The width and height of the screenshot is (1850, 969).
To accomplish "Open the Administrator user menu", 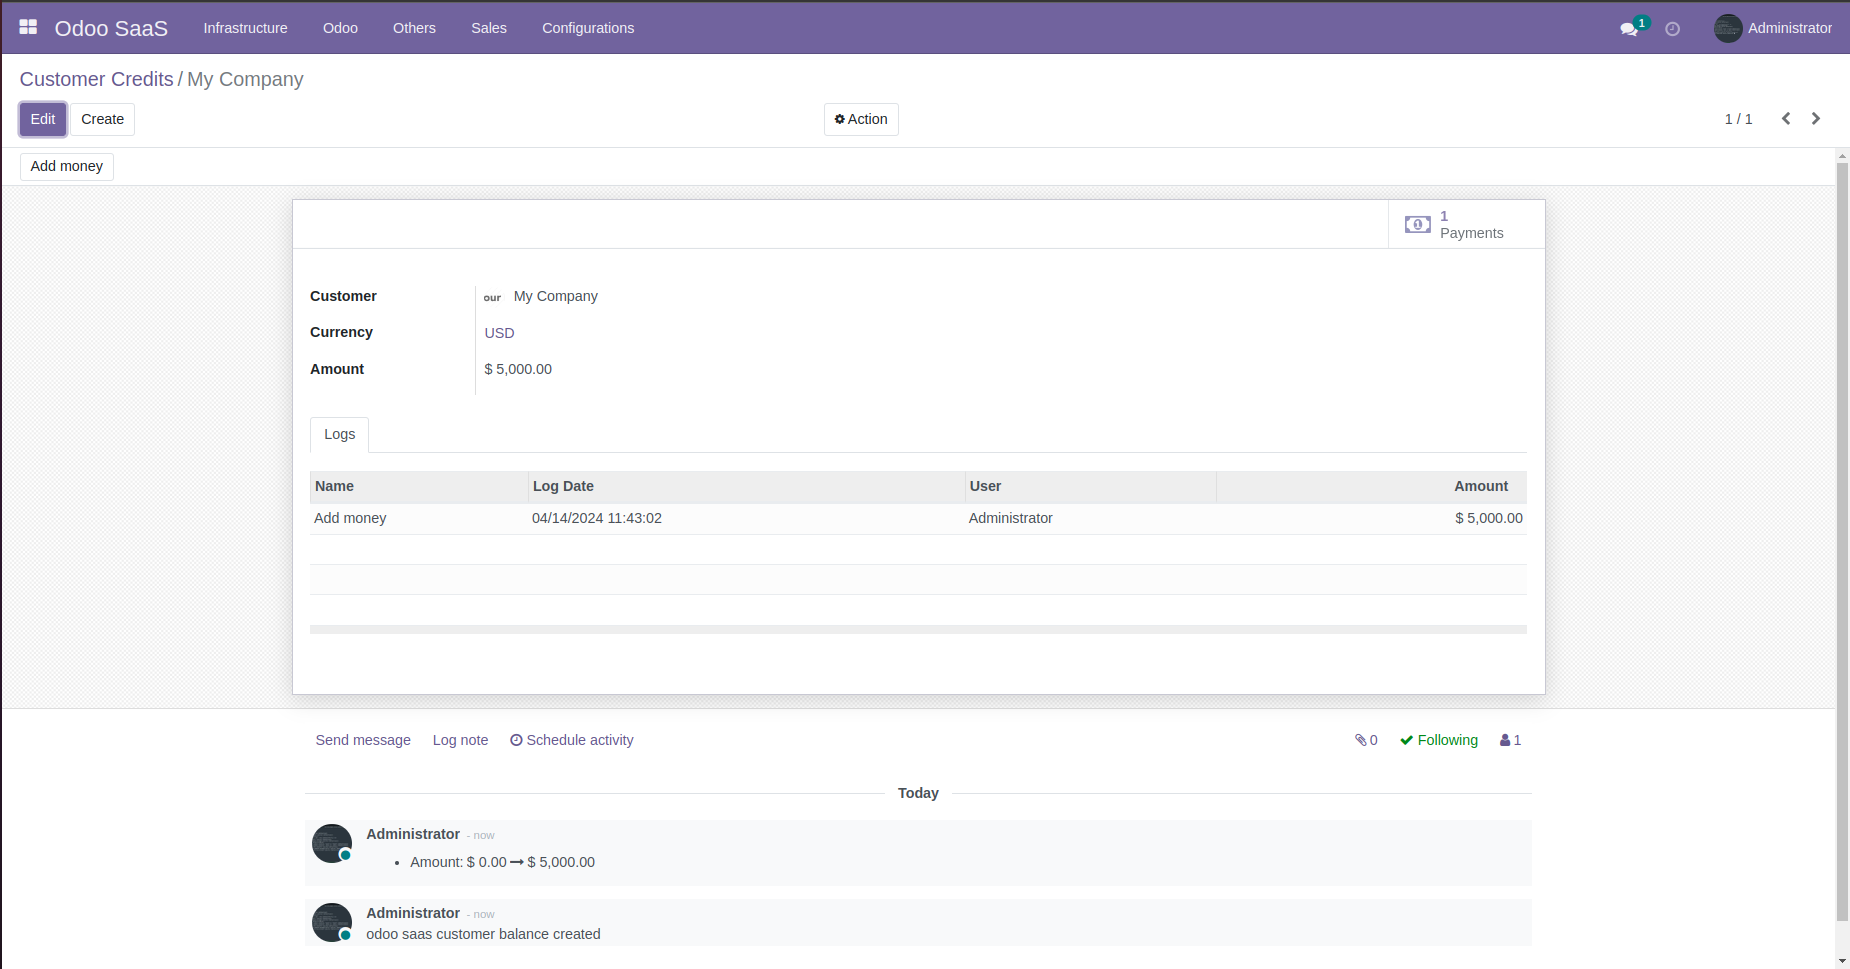I will (x=1773, y=28).
